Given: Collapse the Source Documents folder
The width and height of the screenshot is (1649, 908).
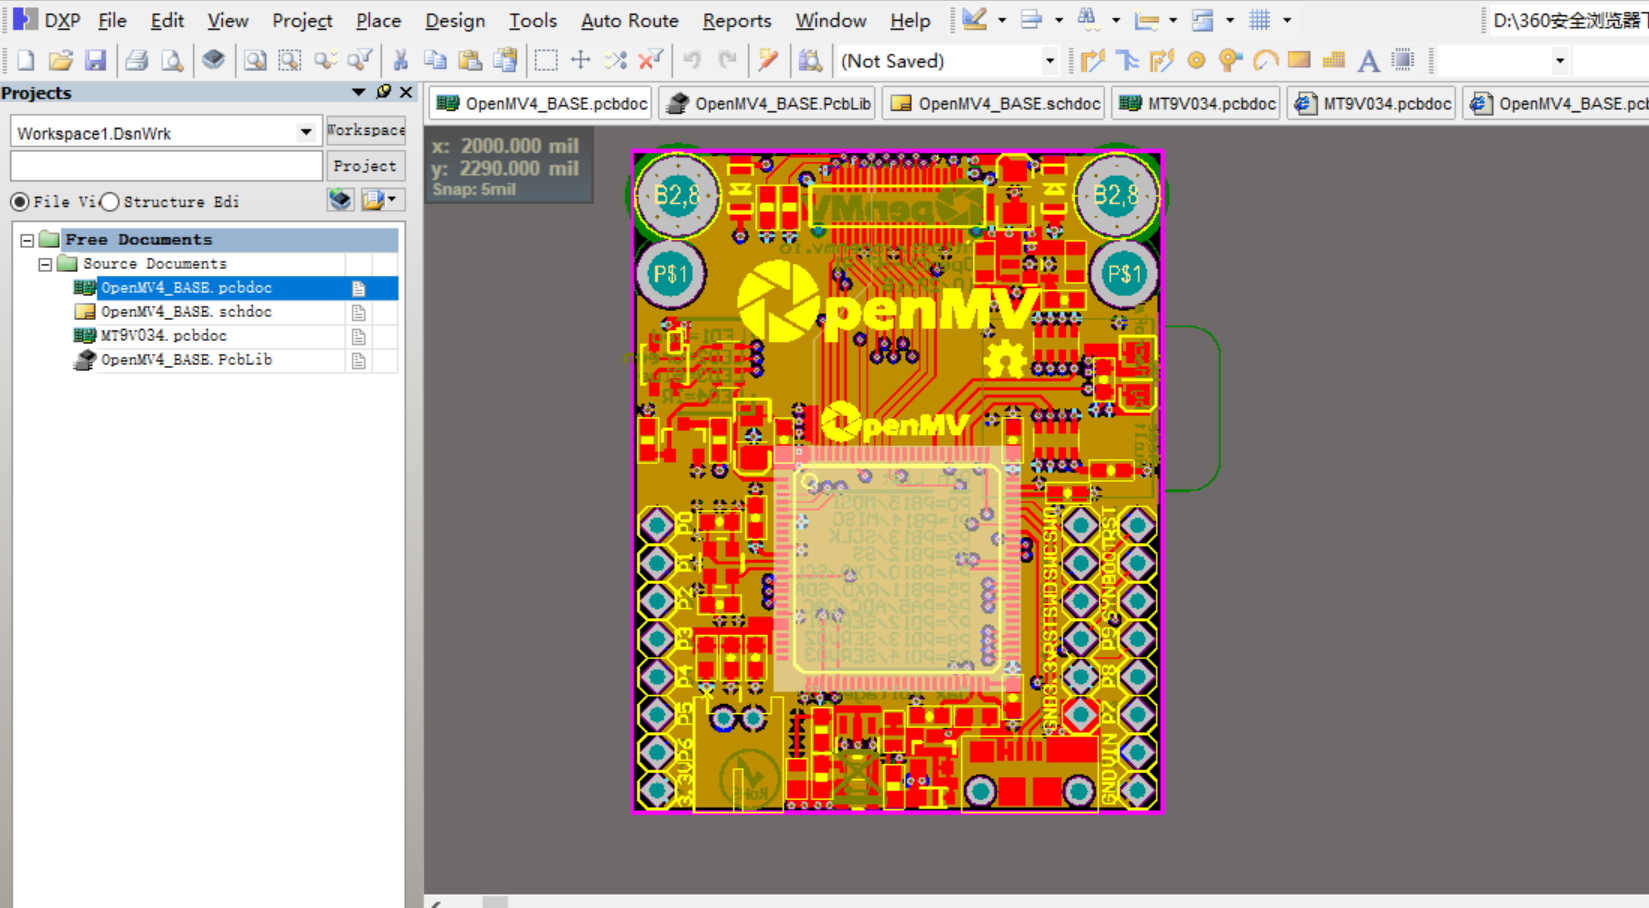Looking at the screenshot, I should 45,264.
